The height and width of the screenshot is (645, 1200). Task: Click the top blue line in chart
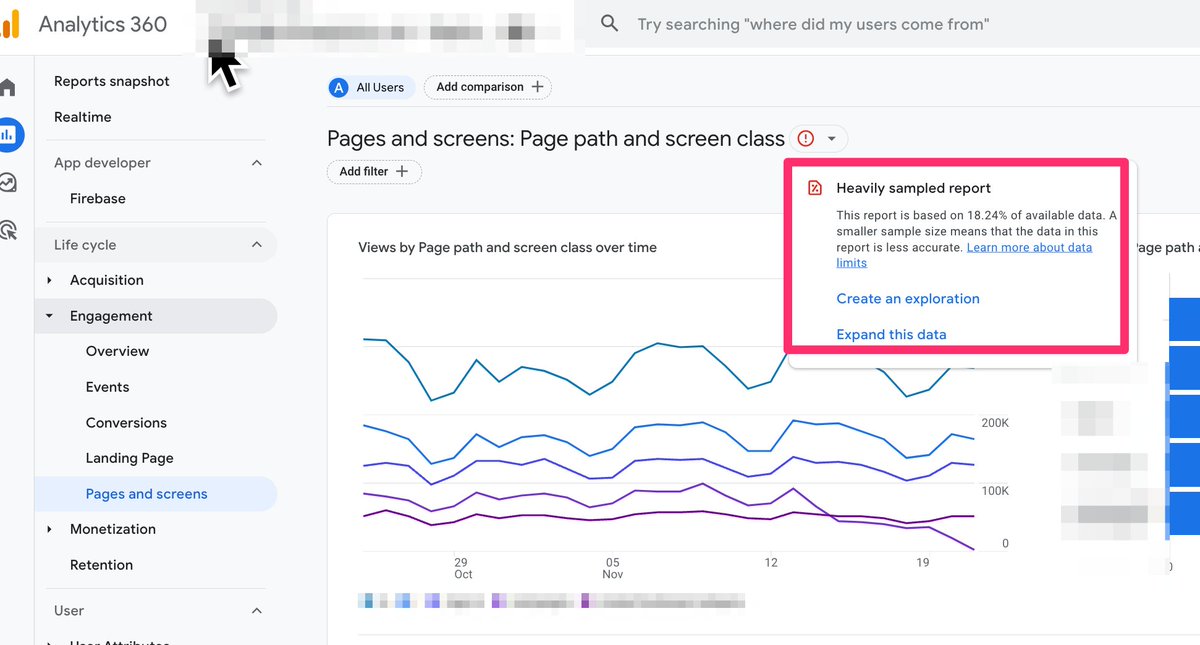click(x=658, y=344)
